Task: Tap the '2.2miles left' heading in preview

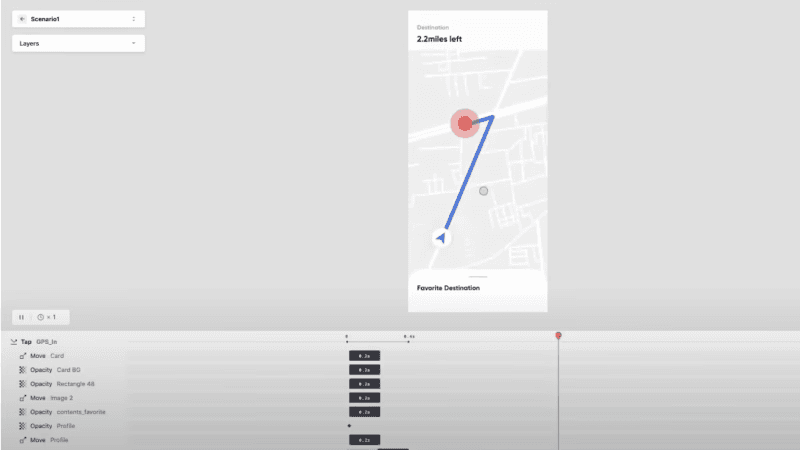Action: 439,39
